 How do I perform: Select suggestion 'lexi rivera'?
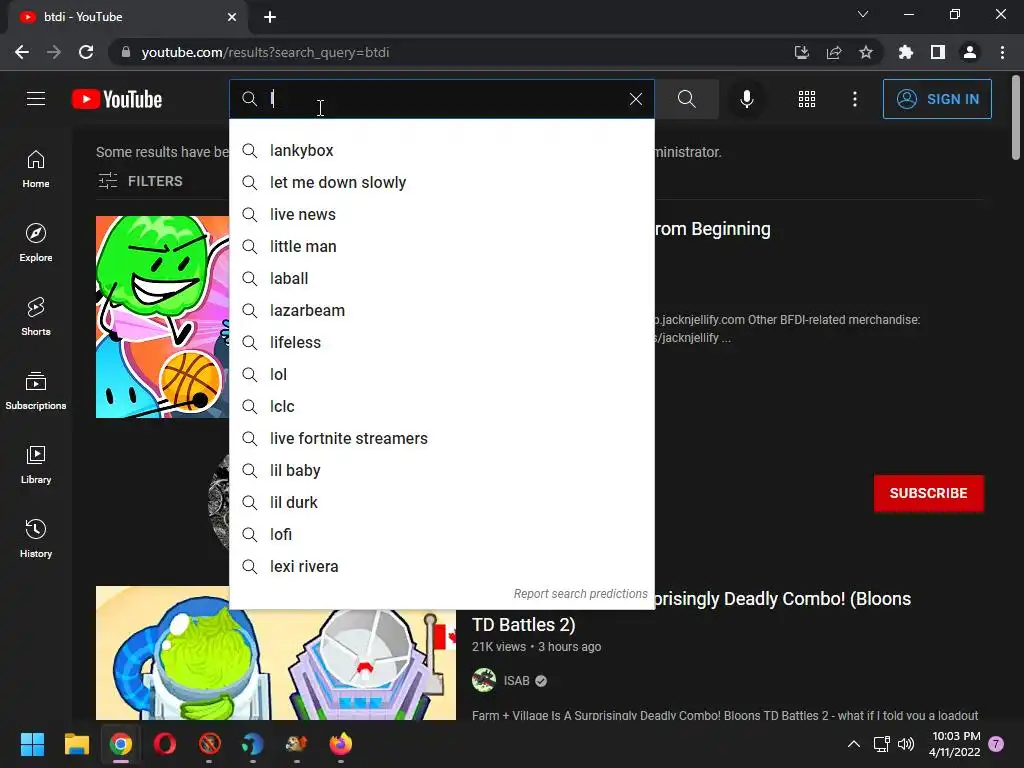click(x=441, y=566)
